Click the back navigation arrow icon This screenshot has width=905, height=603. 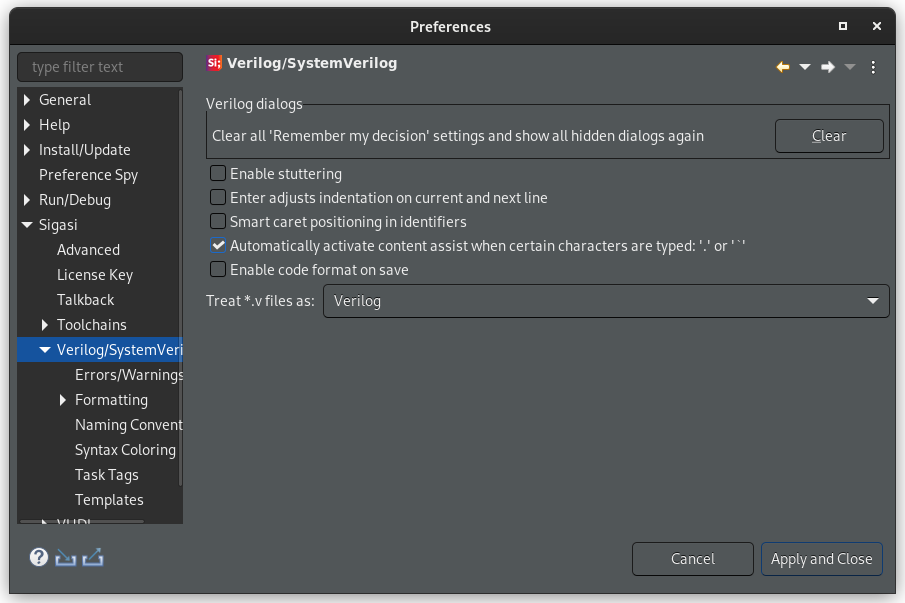pos(782,67)
